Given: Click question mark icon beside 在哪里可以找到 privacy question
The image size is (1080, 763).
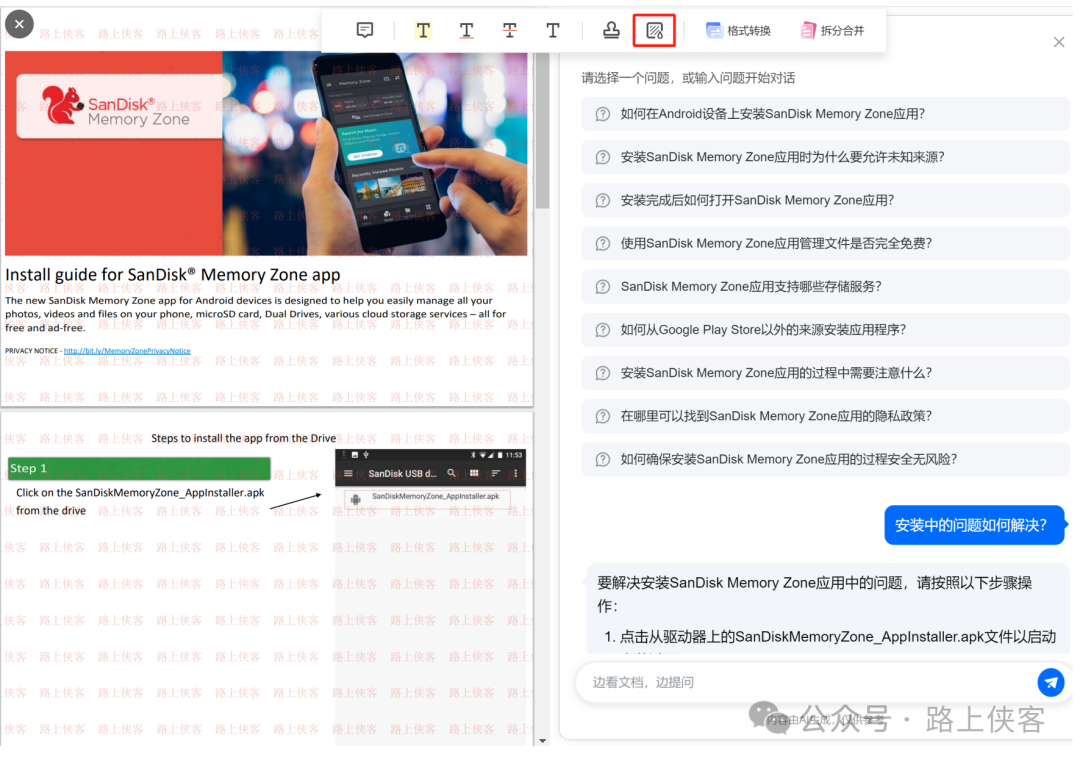Looking at the screenshot, I should (x=603, y=416).
